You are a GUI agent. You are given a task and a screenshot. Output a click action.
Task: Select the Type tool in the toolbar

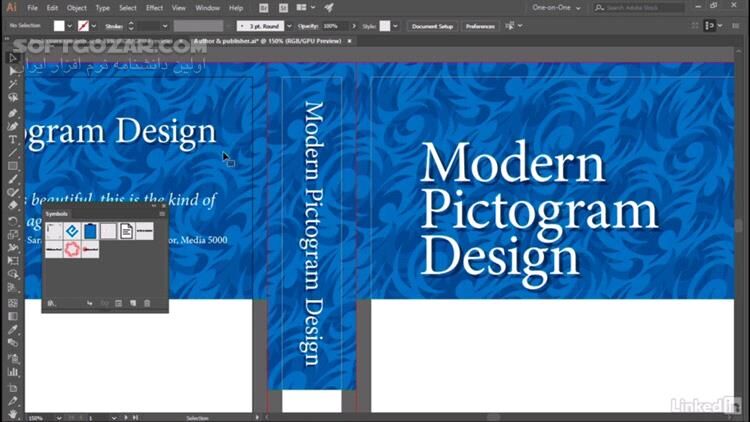coord(13,140)
